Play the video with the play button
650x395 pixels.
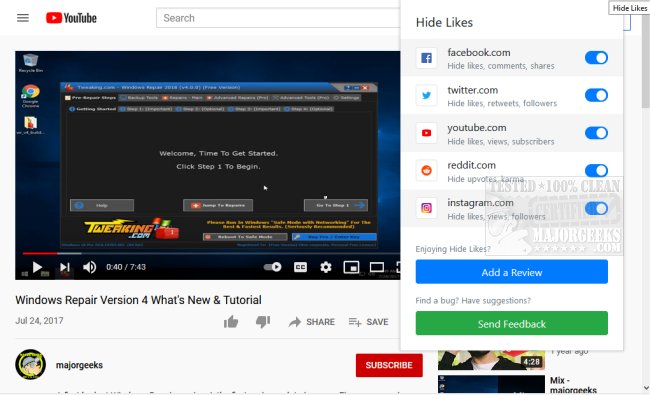pyautogui.click(x=37, y=267)
